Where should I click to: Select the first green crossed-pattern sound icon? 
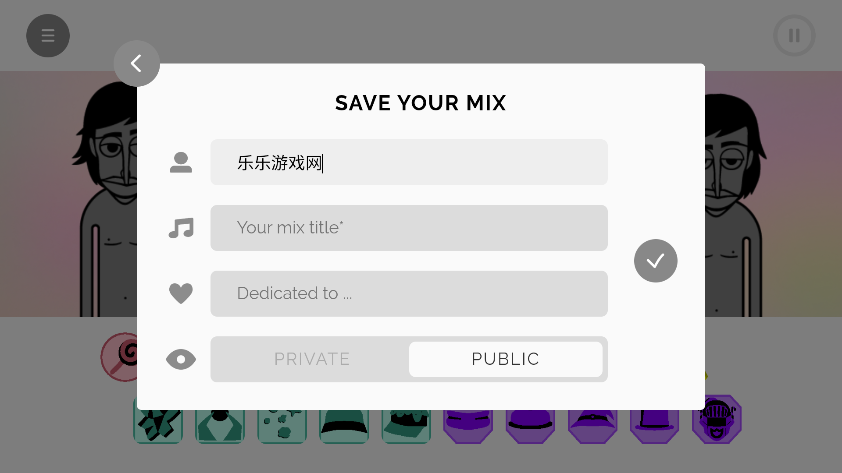click(158, 424)
